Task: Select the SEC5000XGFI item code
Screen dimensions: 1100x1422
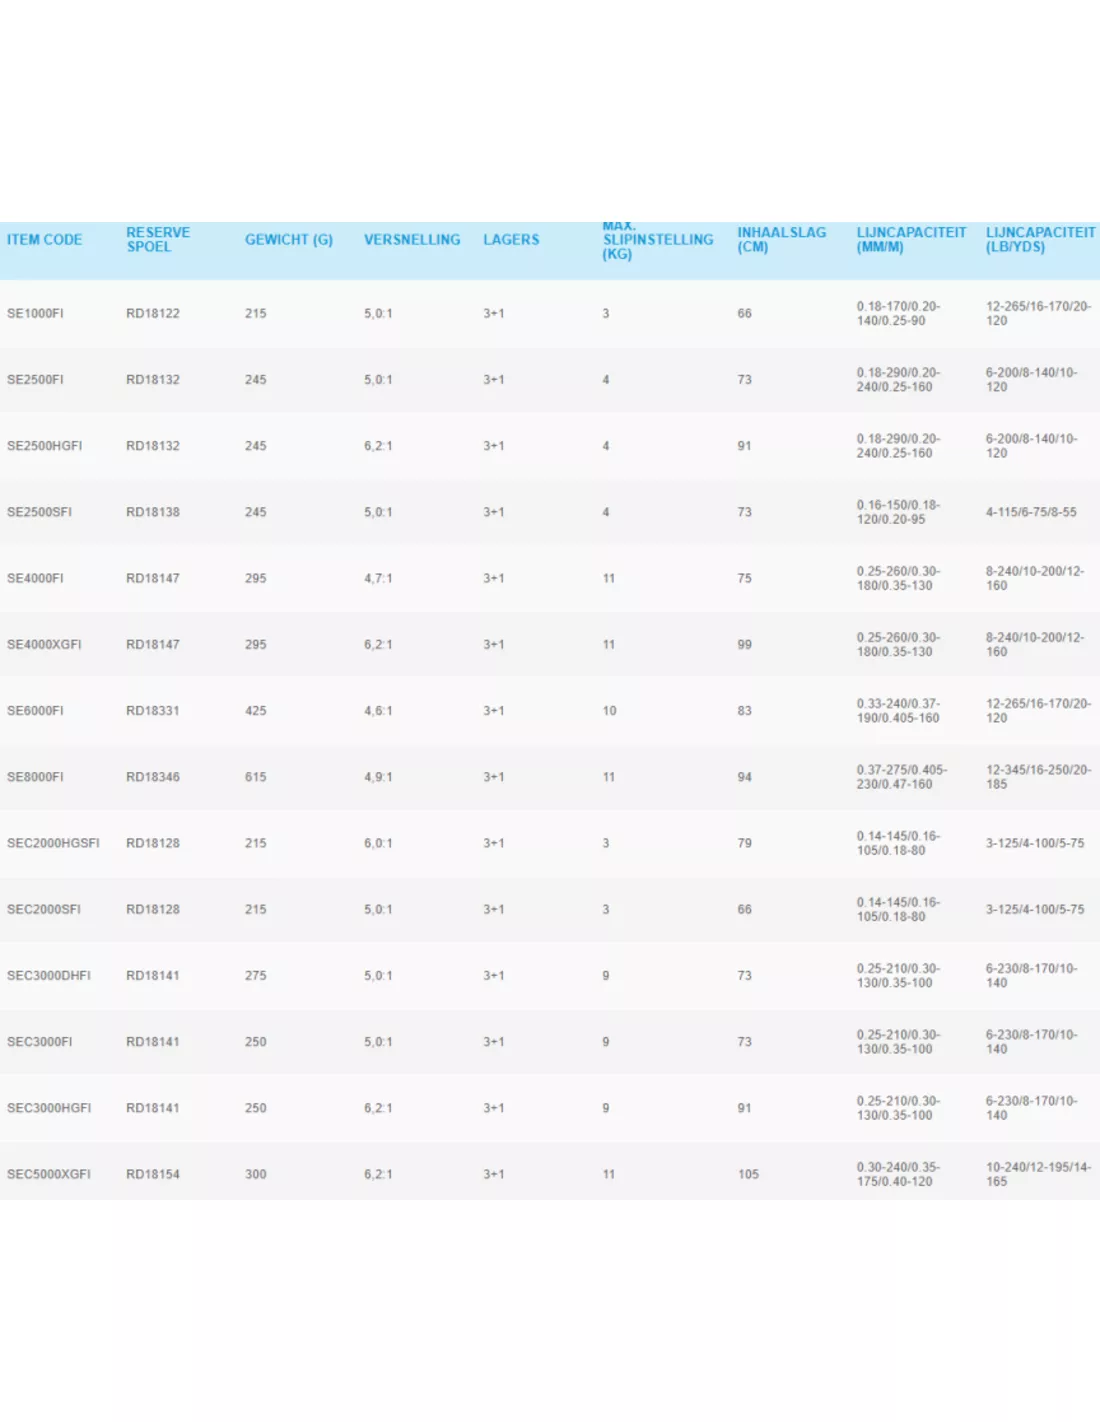Action: [x=49, y=1175]
